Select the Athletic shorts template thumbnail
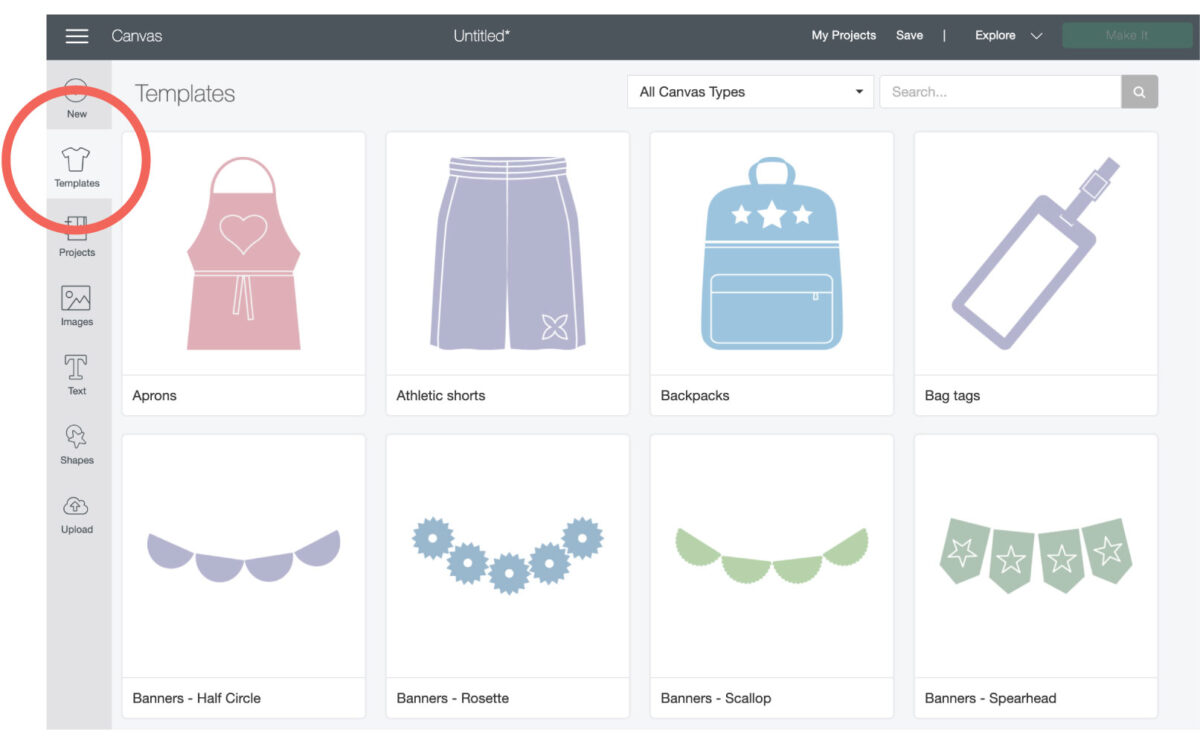1200x744 pixels. tap(508, 254)
